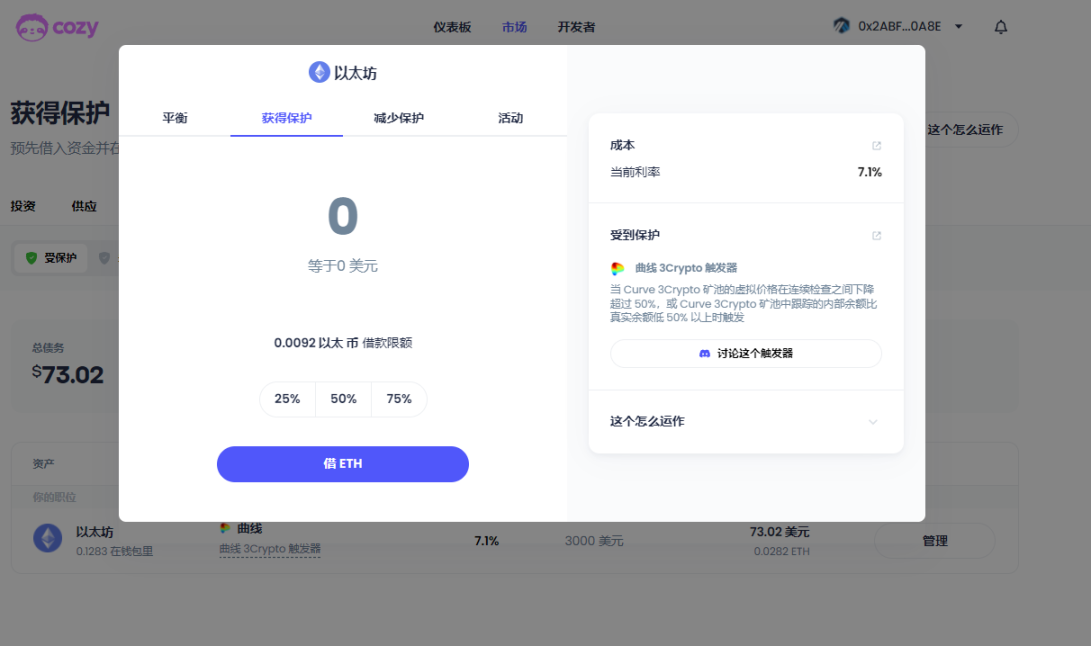This screenshot has height=646, width=1091.
Task: Go to 开发者 nav item
Action: click(576, 27)
